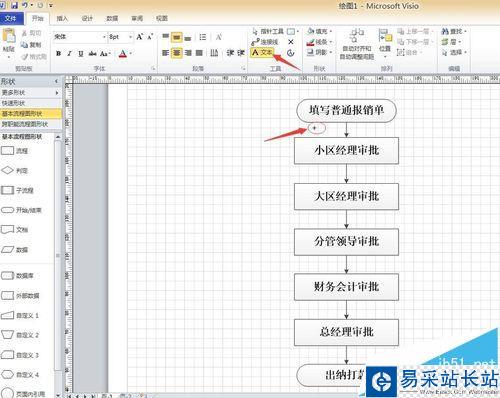The width and height of the screenshot is (500, 398).
Task: Click the red font color A swatch
Action: coord(123,53)
